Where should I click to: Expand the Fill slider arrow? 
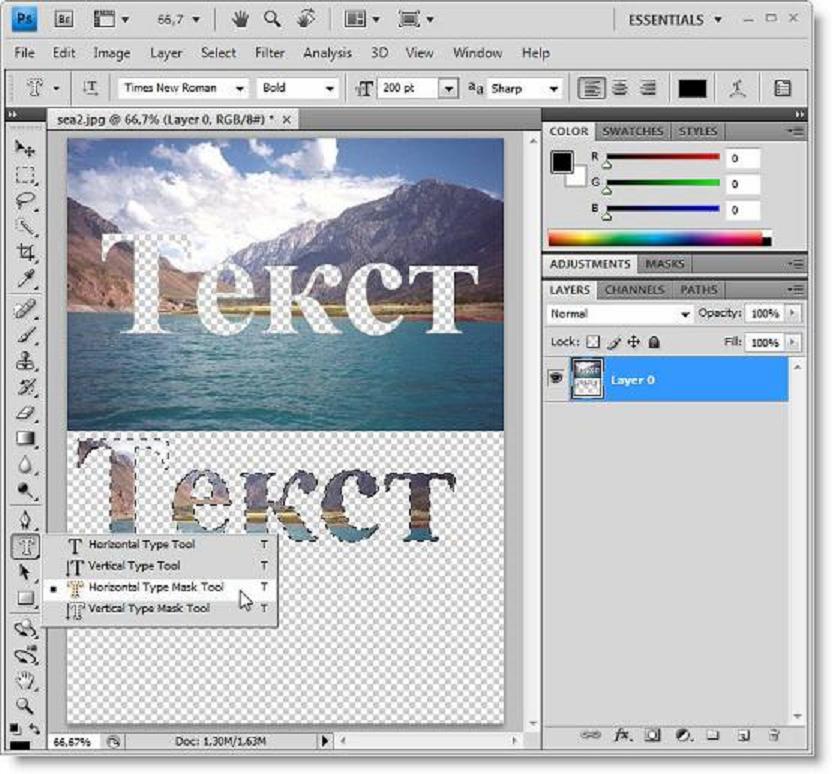point(793,342)
